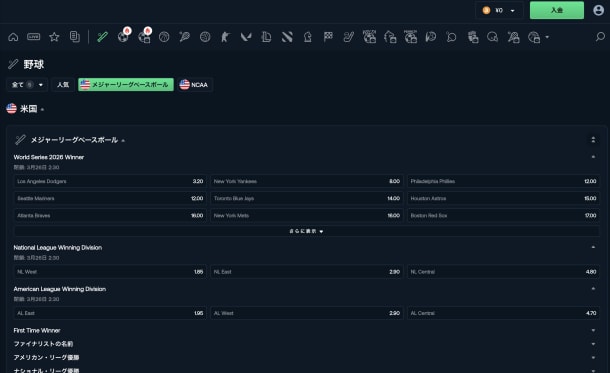Screen dimensions: 610x373
Task: Open the bet slip documents icon
Action: pyautogui.click(x=75, y=37)
